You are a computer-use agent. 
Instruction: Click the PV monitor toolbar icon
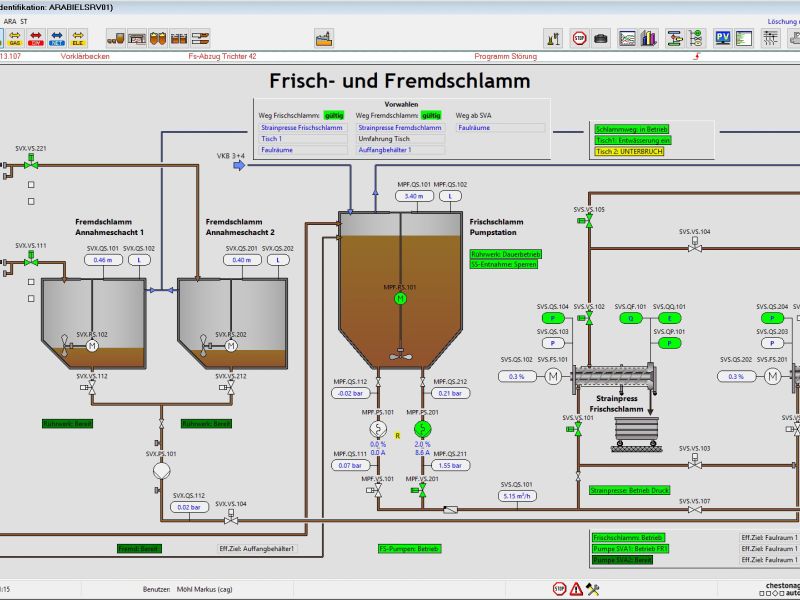coord(723,38)
